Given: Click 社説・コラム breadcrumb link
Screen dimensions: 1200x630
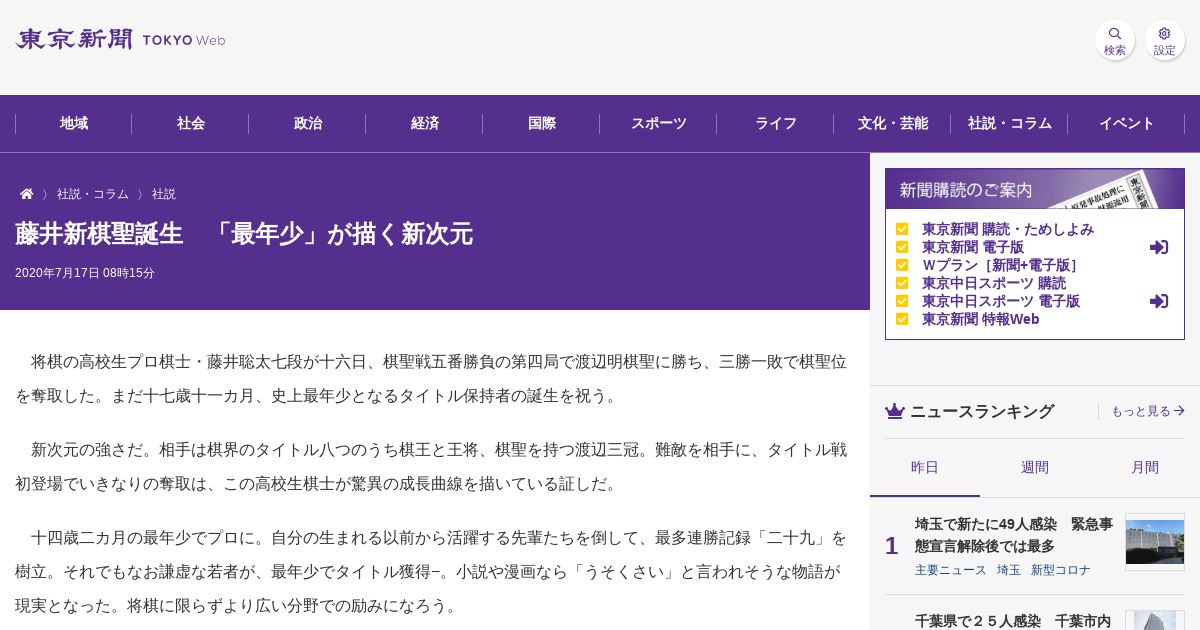Looking at the screenshot, I should (x=93, y=194).
